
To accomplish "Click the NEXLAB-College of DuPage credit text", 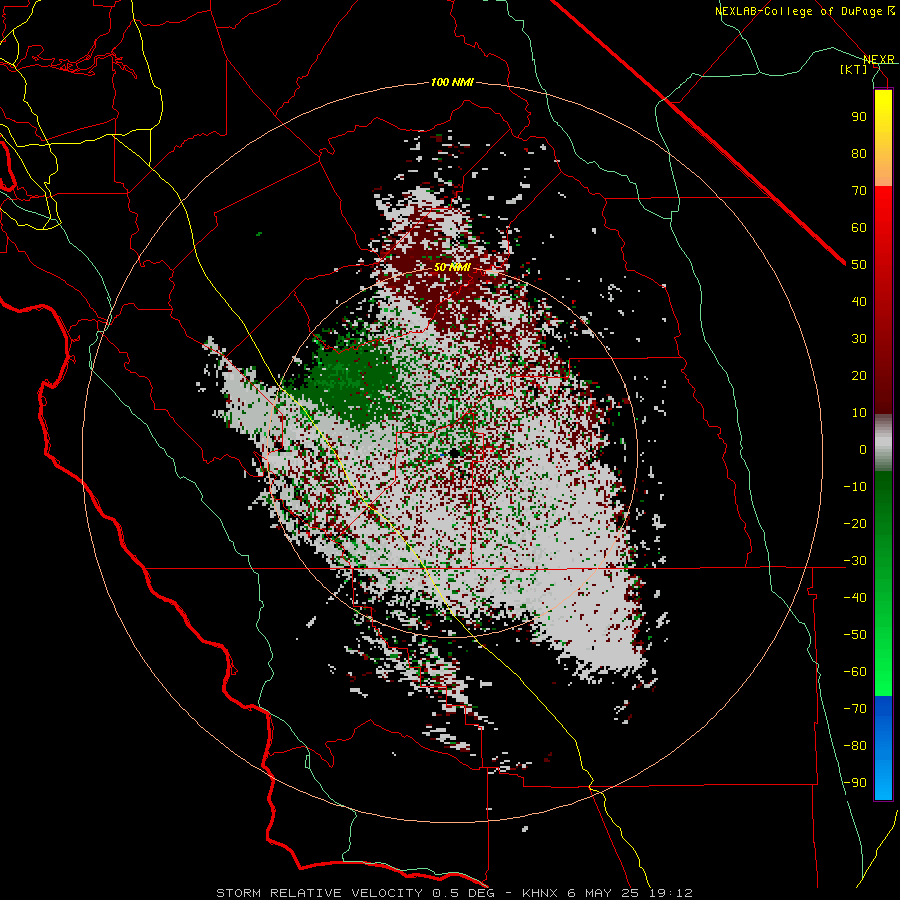I will (804, 11).
